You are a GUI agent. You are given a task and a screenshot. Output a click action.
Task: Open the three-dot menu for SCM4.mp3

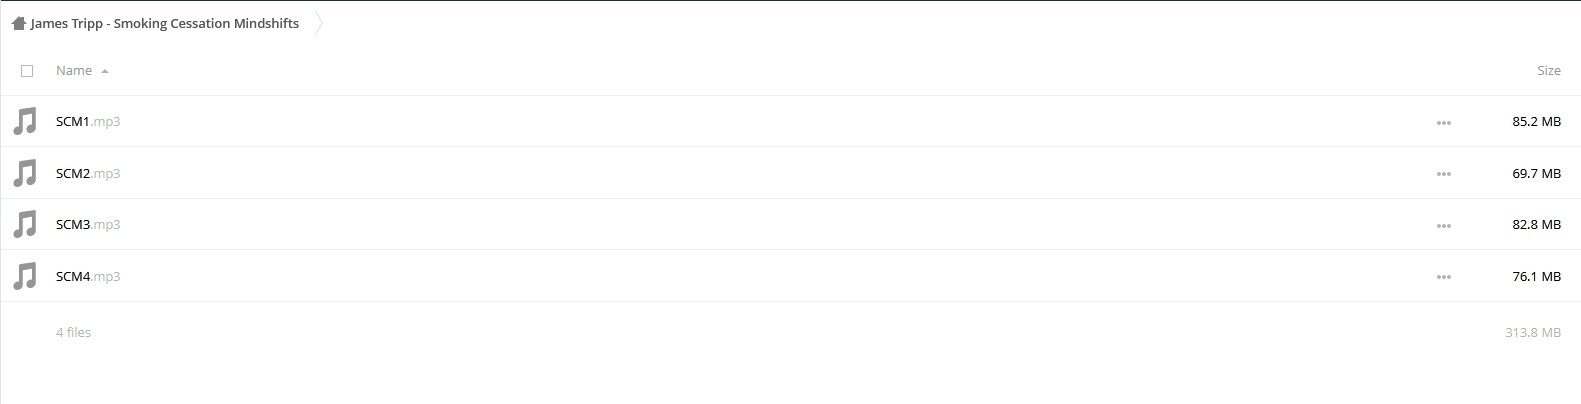click(1443, 277)
